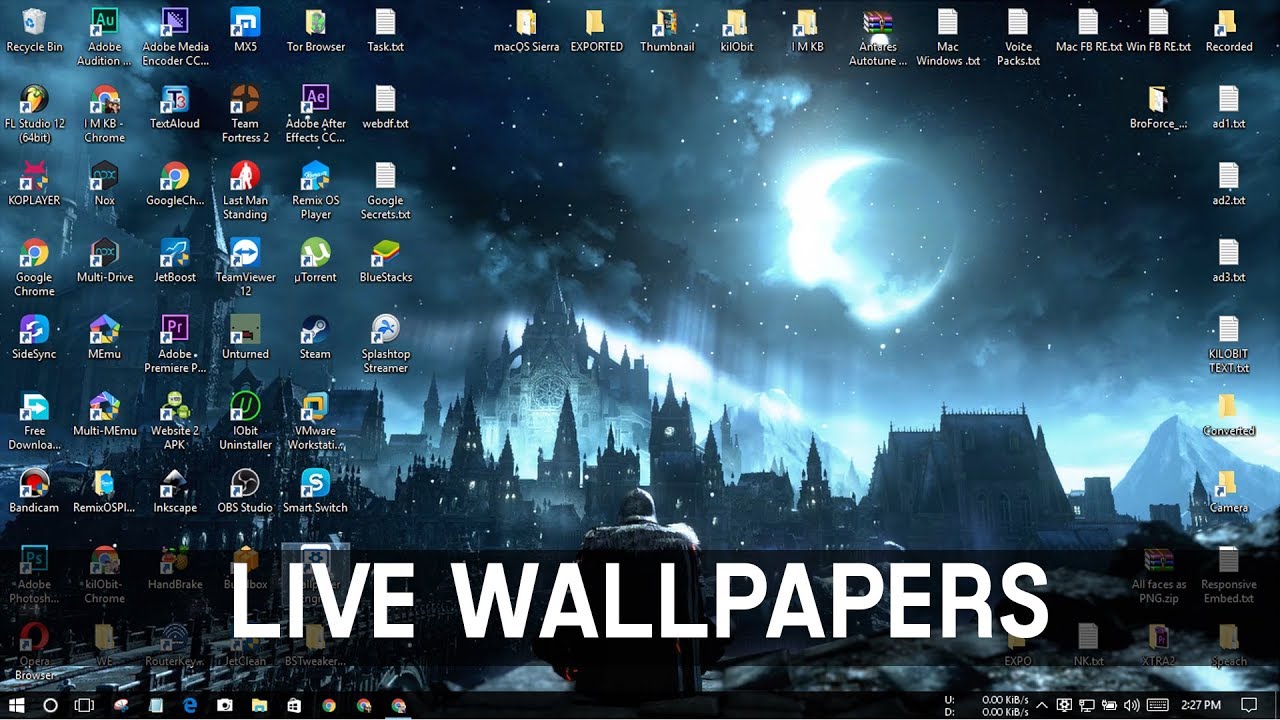Viewport: 1280px width, 720px height.
Task: Launch TextAloud from the desktop
Action: (175, 107)
